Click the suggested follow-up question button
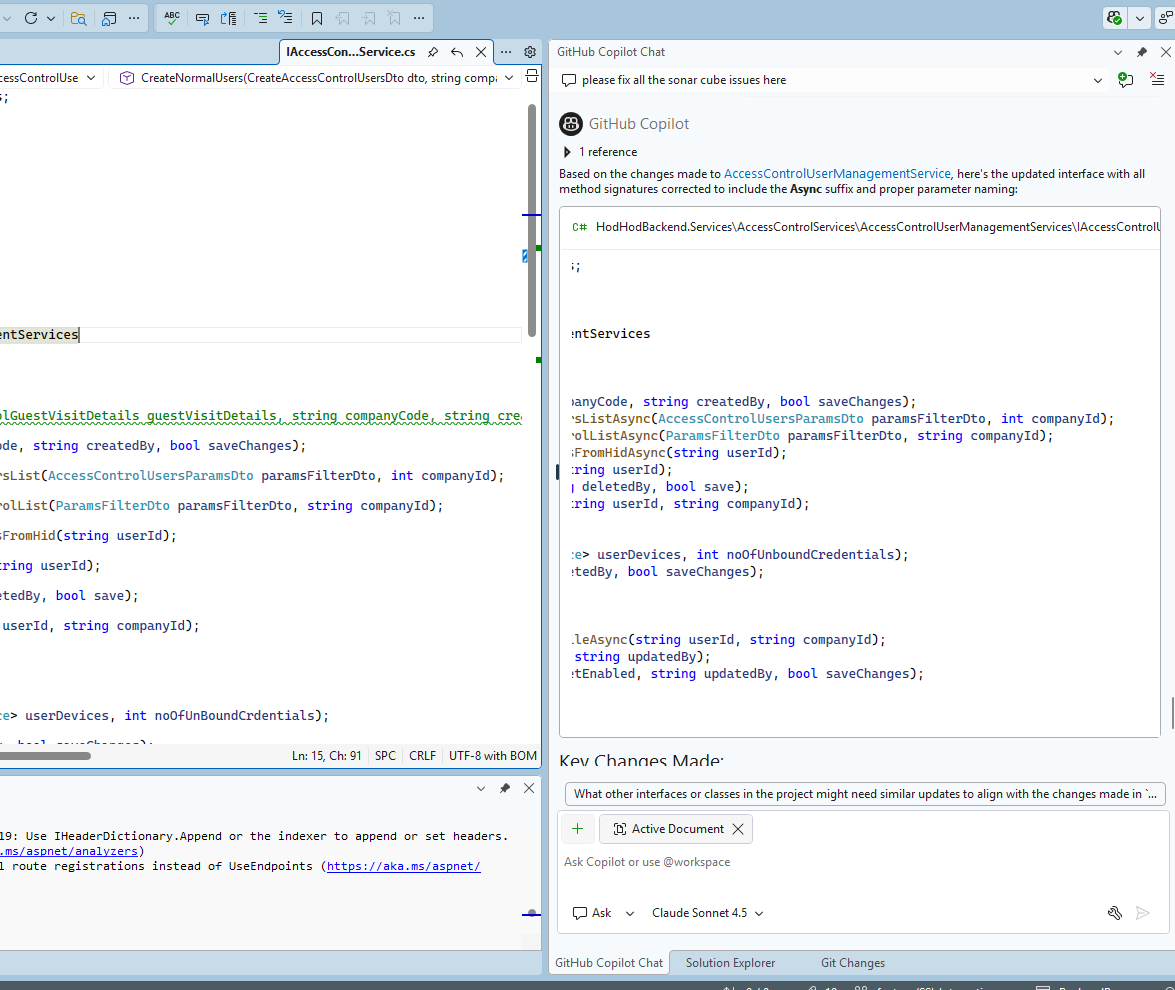Image resolution: width=1175 pixels, height=990 pixels. pyautogui.click(x=865, y=794)
